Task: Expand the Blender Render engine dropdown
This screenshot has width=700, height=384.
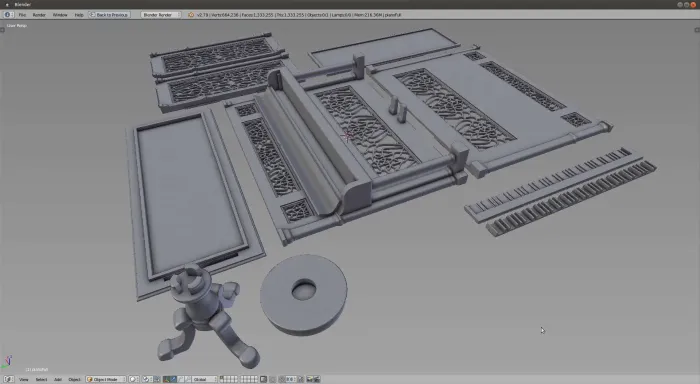Action: [x=161, y=15]
